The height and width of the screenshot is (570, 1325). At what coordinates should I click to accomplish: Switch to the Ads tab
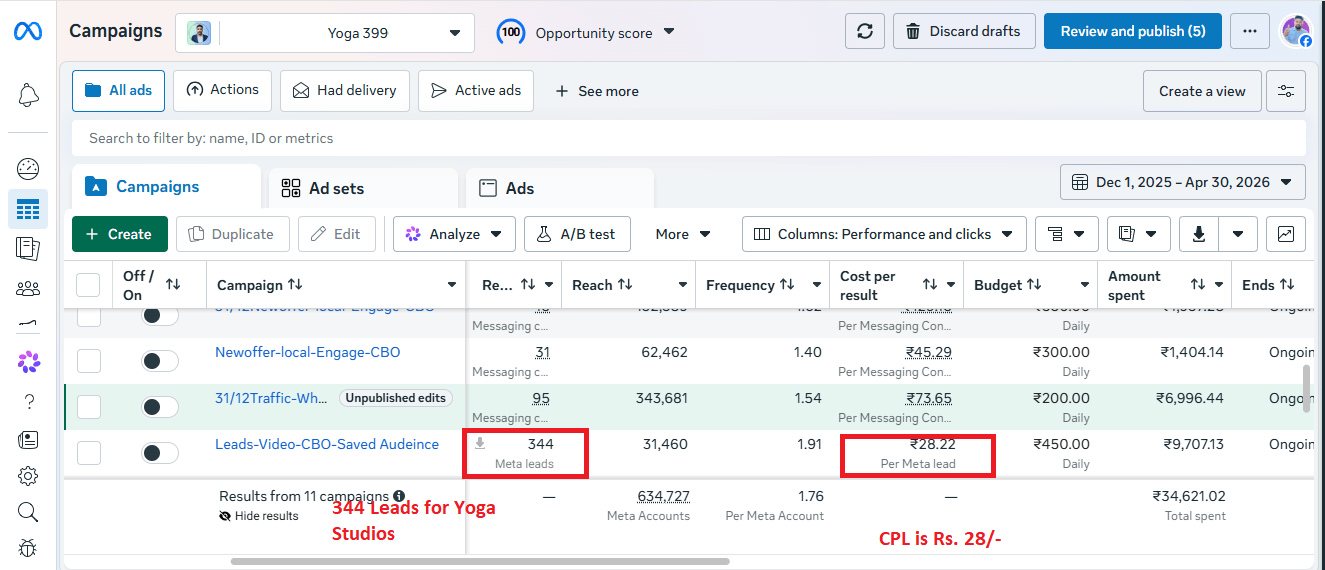560,188
